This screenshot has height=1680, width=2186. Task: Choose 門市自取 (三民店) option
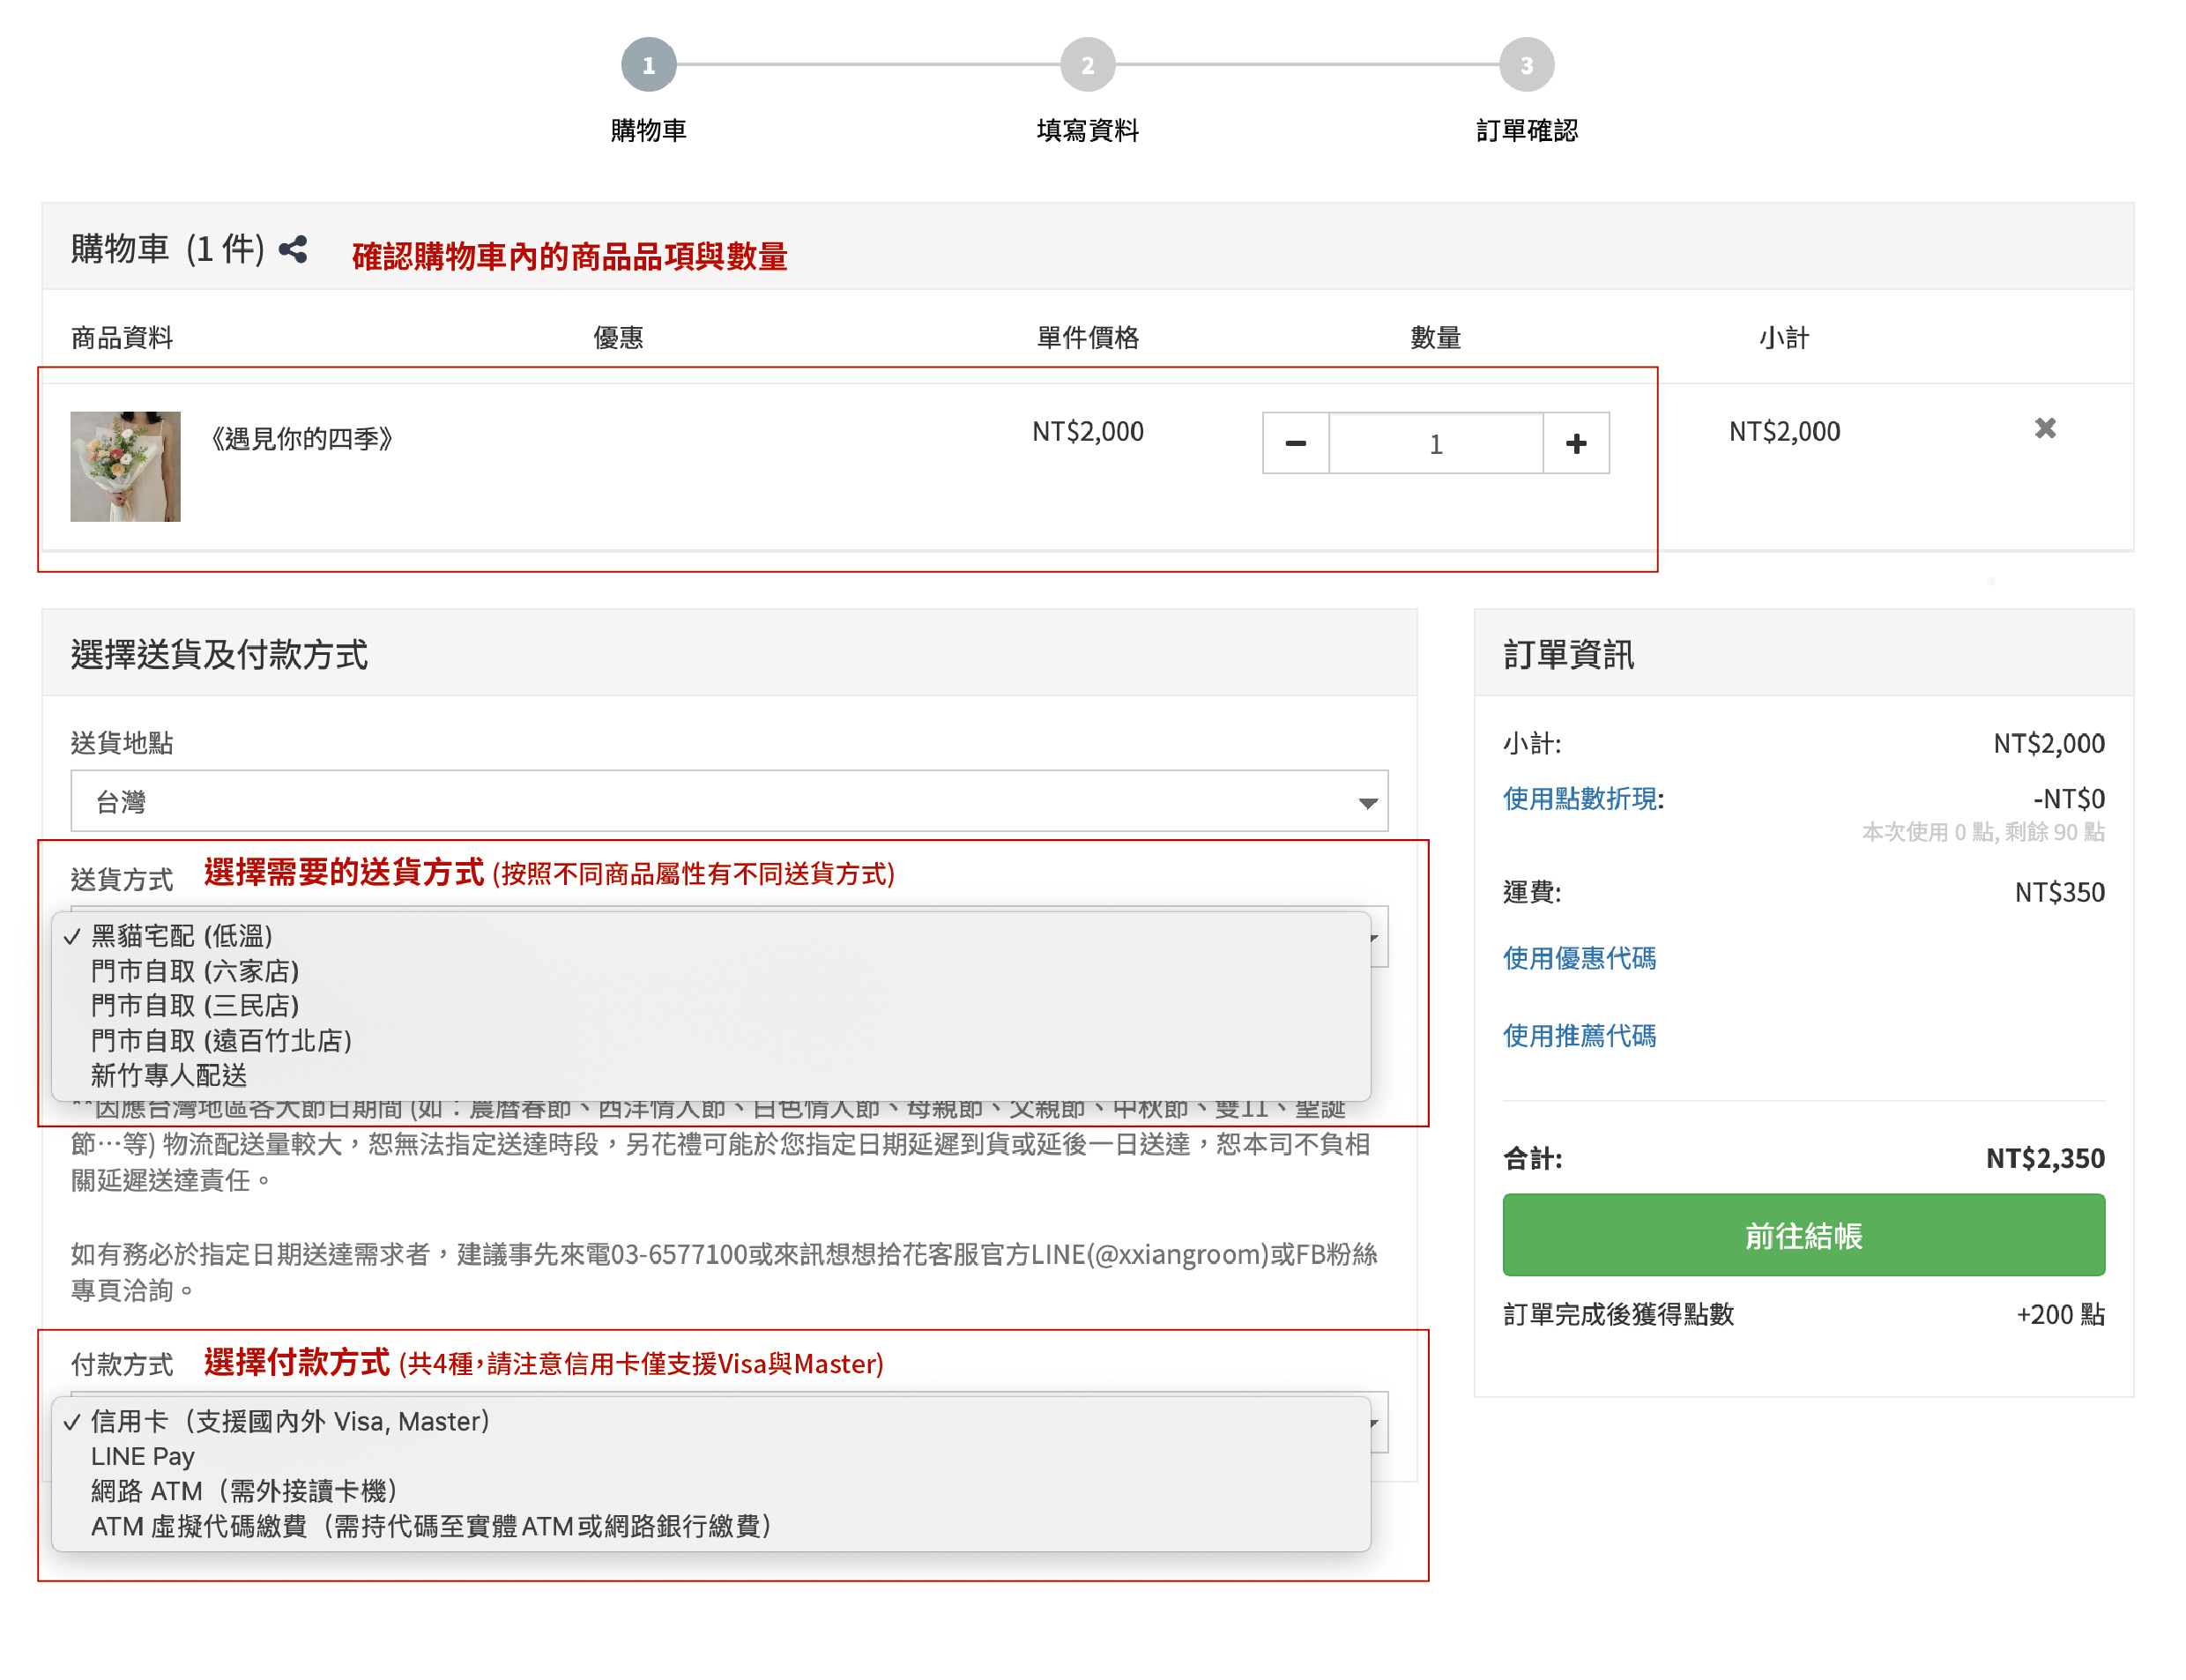pyautogui.click(x=195, y=1006)
